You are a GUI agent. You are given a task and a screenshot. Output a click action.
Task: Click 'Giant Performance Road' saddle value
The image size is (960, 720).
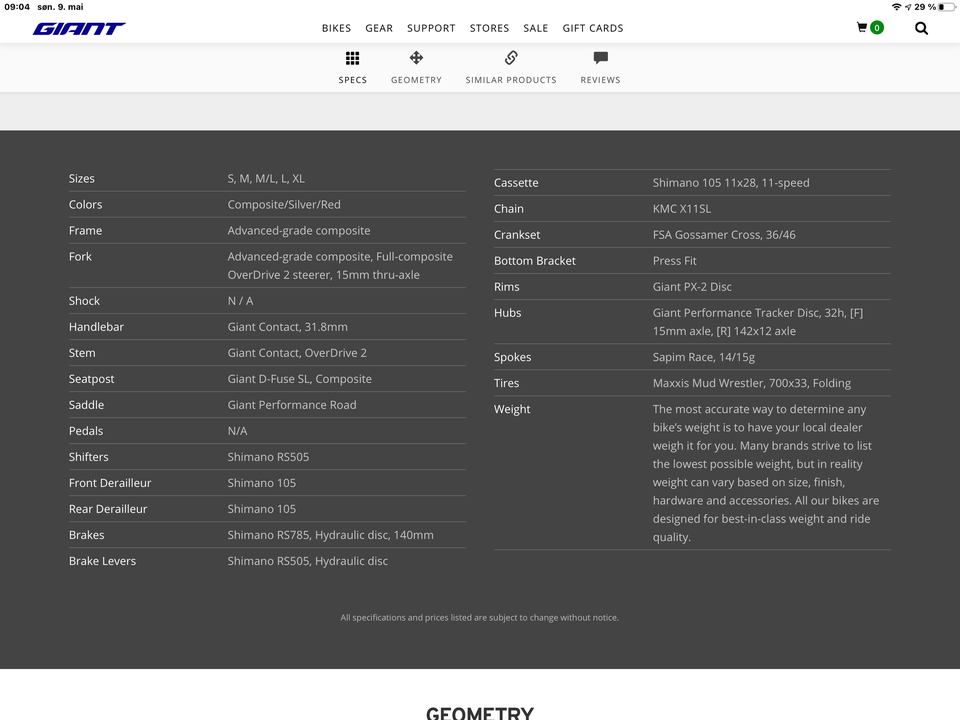coord(292,405)
